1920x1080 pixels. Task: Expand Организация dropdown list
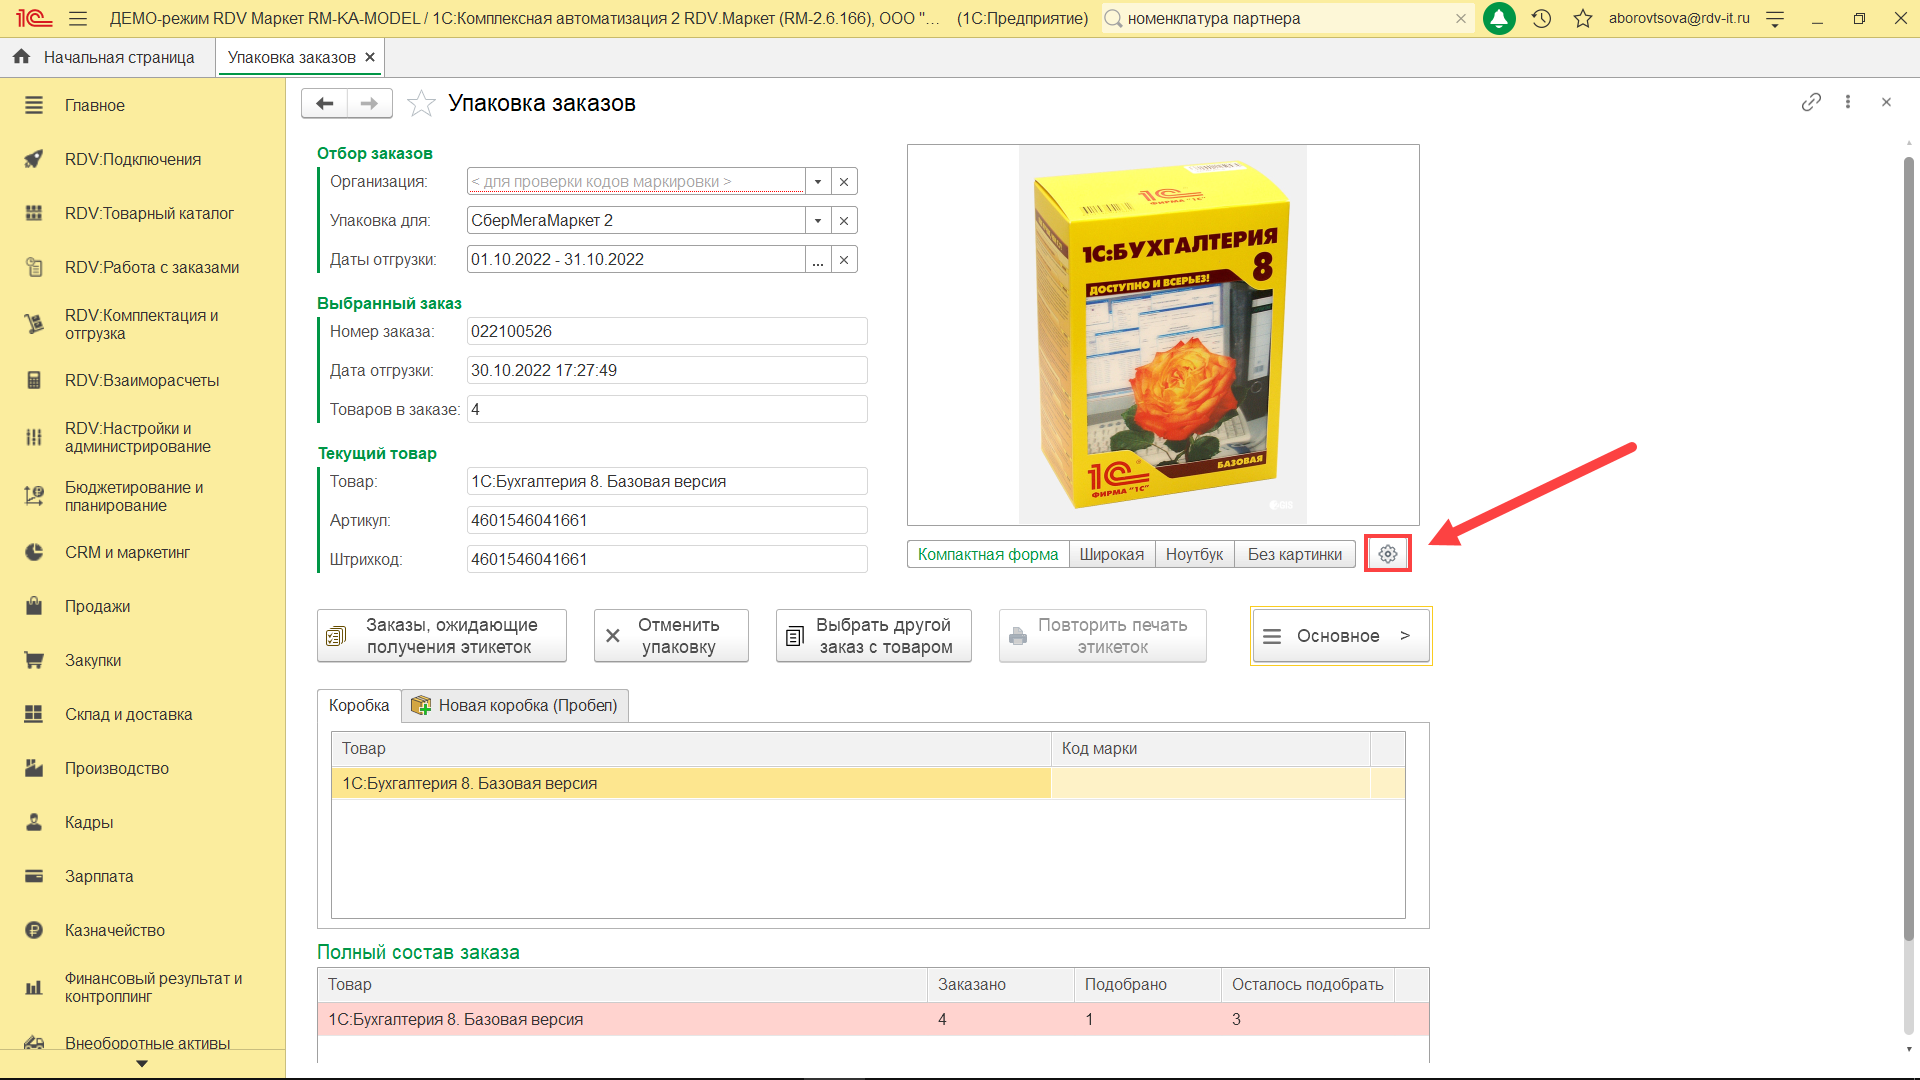pyautogui.click(x=818, y=182)
